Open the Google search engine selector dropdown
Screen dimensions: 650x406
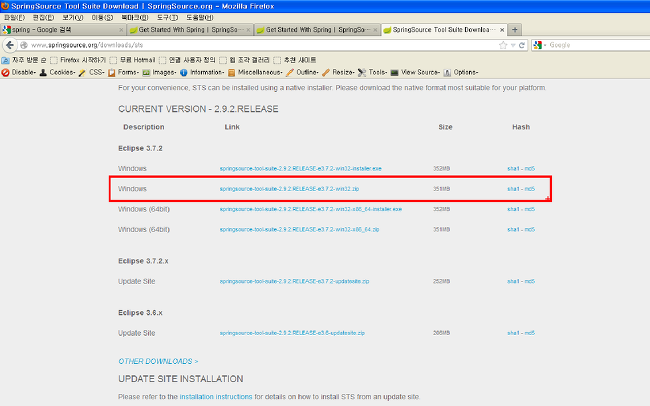pos(539,45)
